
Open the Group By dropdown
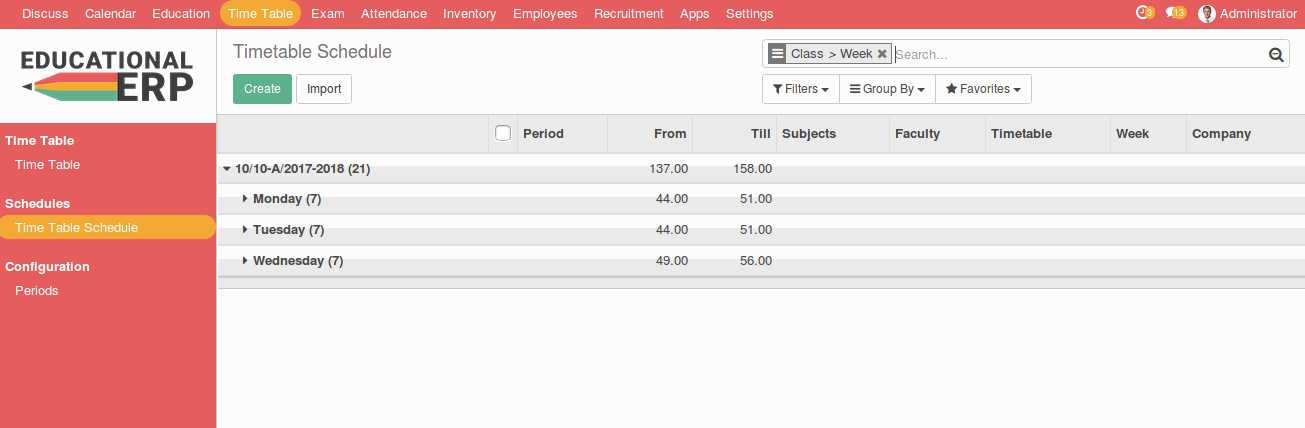[x=887, y=89]
